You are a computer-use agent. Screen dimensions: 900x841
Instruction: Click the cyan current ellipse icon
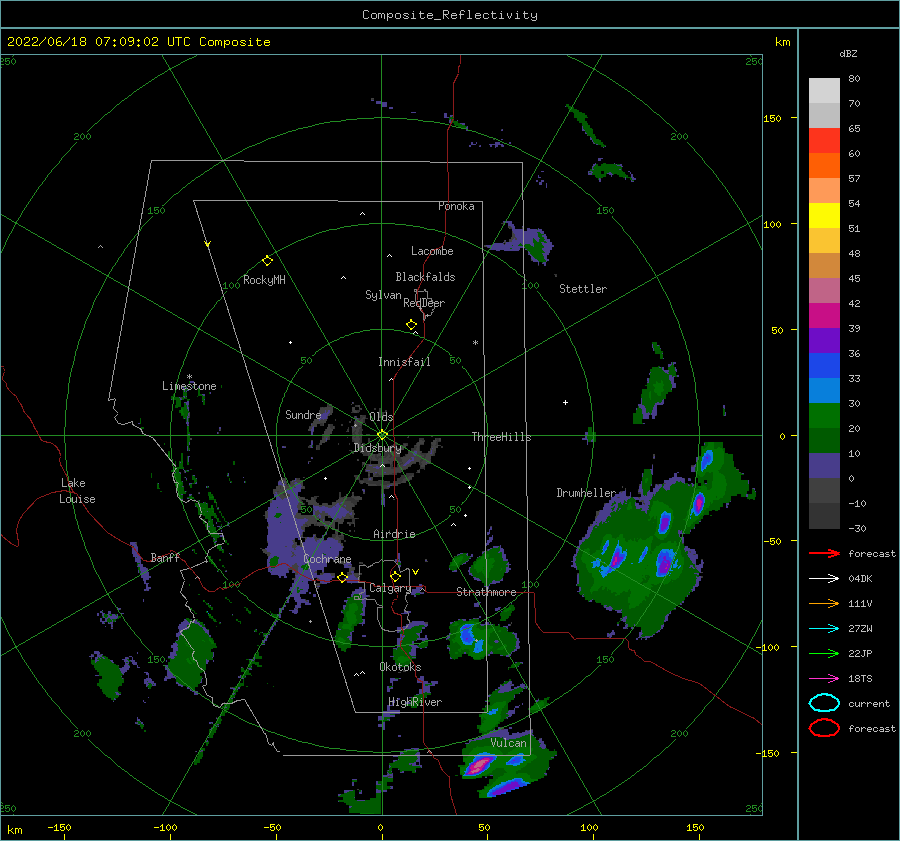[824, 703]
